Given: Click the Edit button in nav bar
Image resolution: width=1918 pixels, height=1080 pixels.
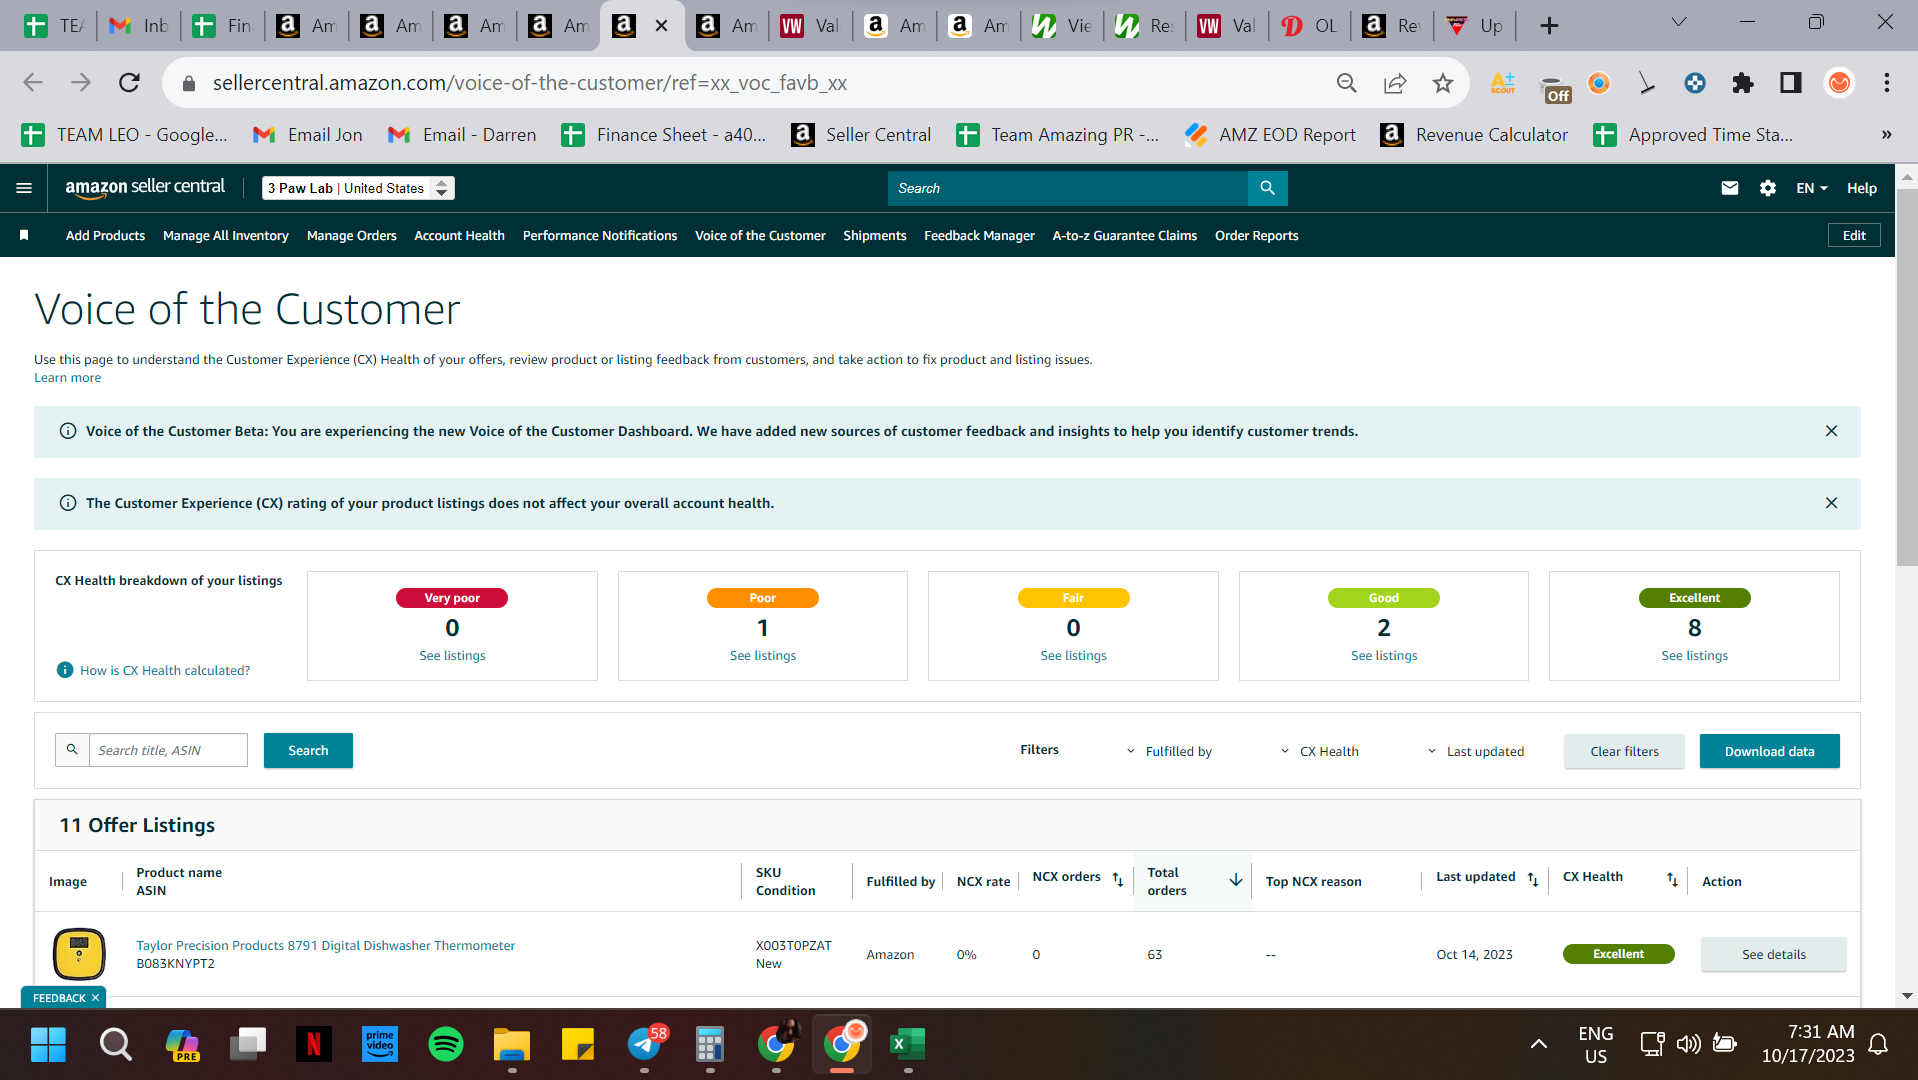Looking at the screenshot, I should 1854,235.
